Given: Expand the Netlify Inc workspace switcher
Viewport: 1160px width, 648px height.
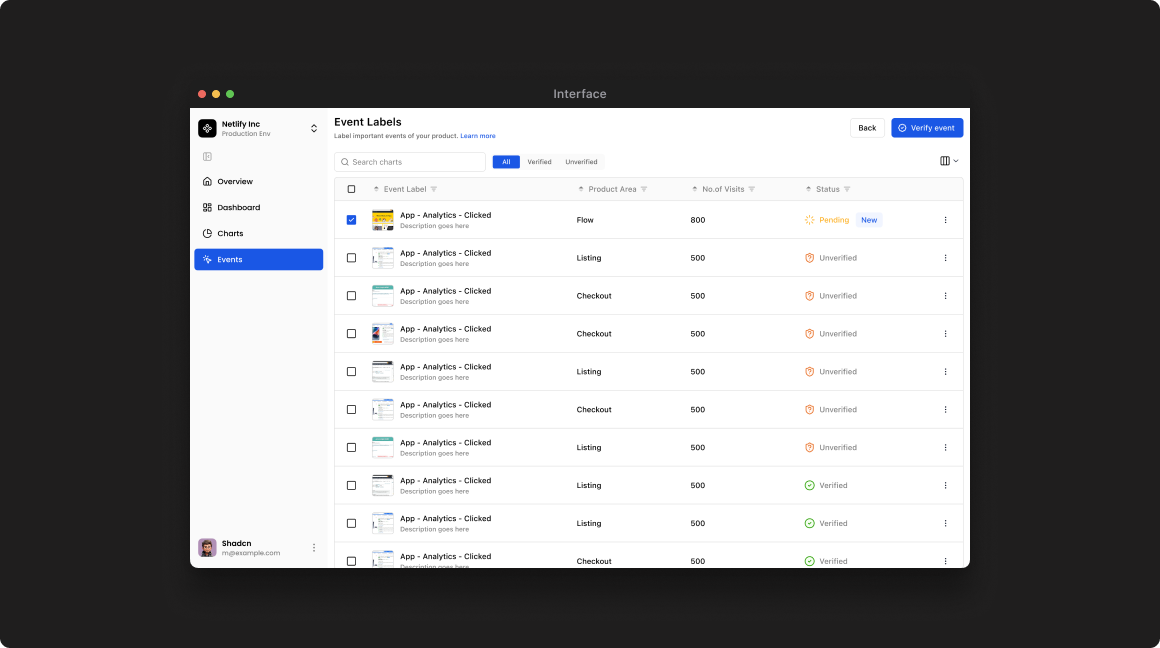Looking at the screenshot, I should coord(314,128).
